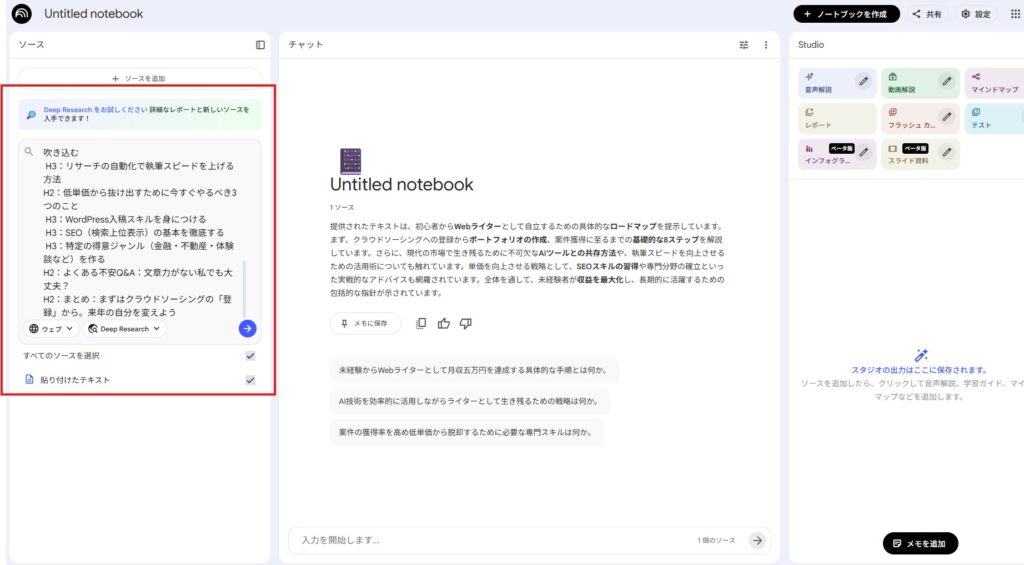The height and width of the screenshot is (565, 1024).
Task: Open the ウェブ source type dropdown
Action: click(51, 329)
